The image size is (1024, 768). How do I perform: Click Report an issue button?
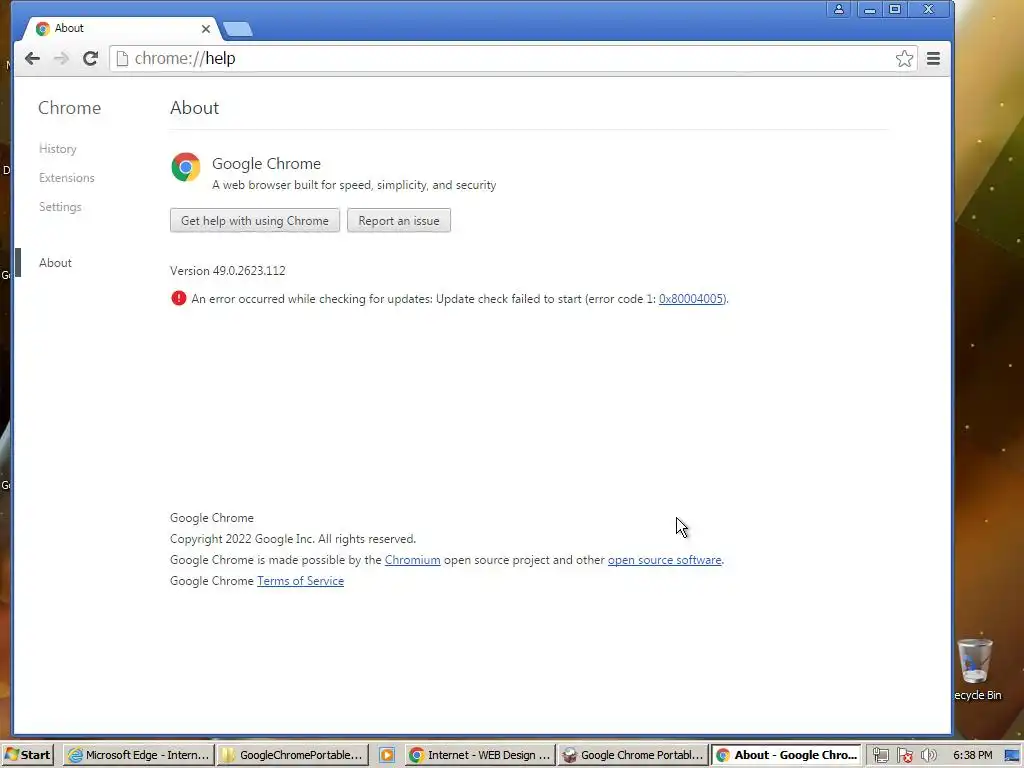(x=399, y=221)
